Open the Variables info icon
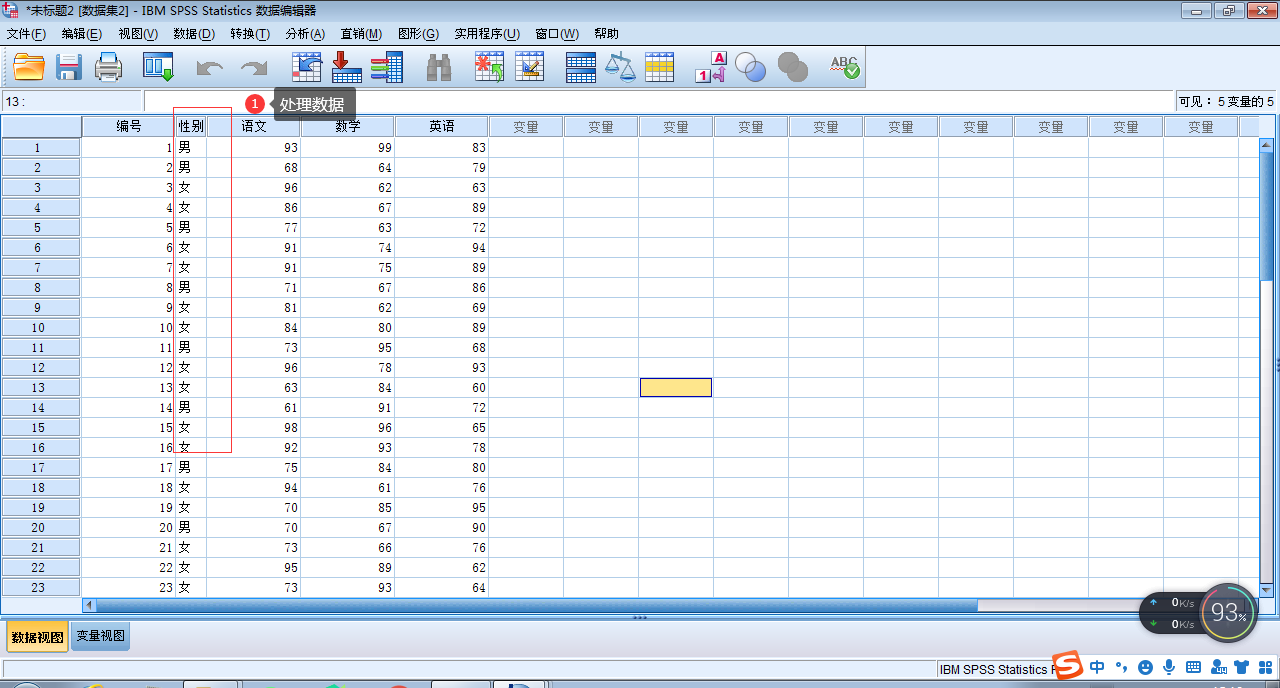Screen dimensions: 1280x688 click(x=386, y=67)
